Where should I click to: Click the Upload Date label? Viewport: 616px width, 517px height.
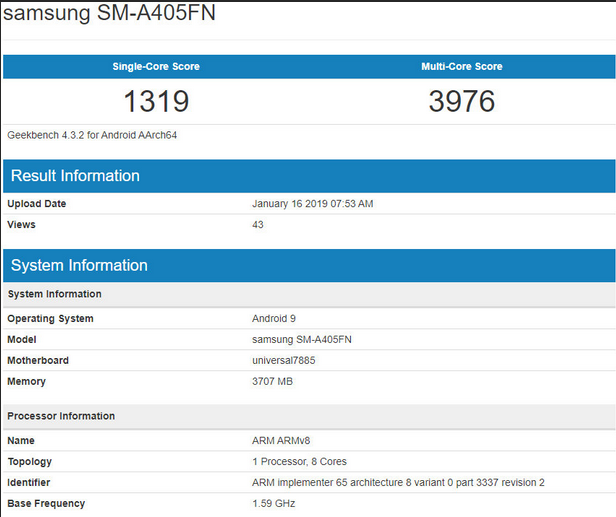37,204
